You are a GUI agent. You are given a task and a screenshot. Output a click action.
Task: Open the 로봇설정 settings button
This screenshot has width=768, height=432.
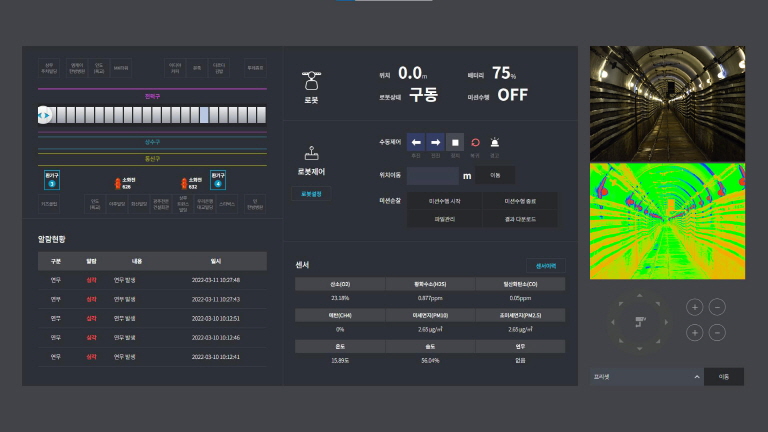pos(310,194)
